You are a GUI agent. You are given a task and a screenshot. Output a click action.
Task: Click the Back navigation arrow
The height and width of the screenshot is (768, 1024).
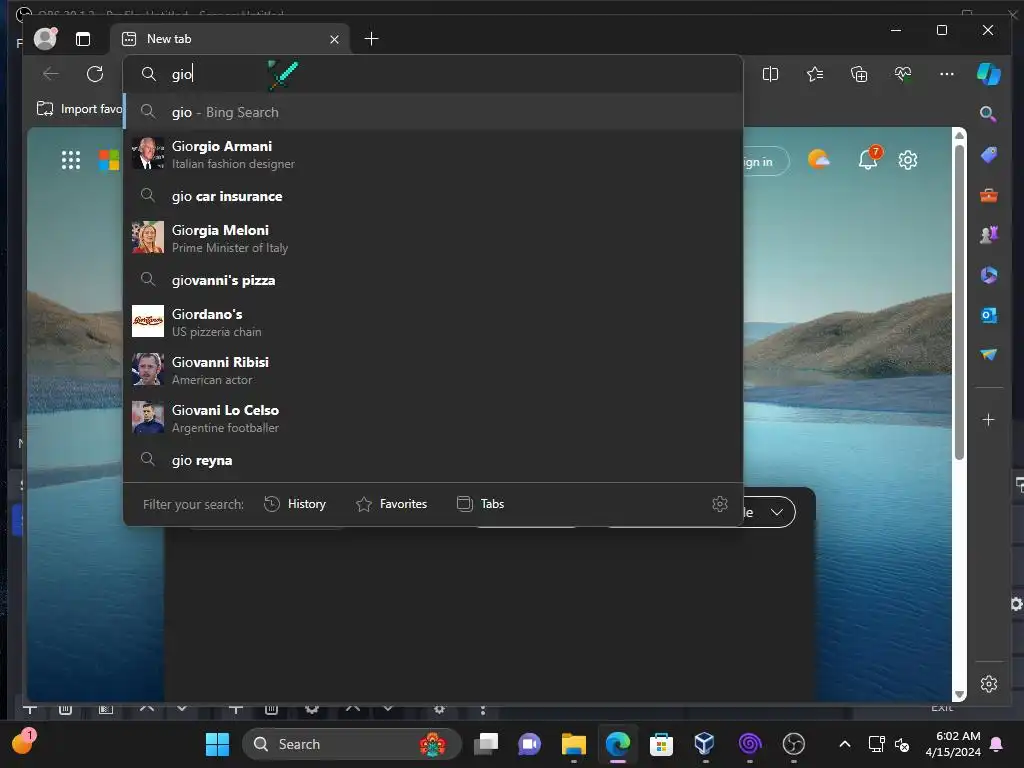tap(51, 74)
